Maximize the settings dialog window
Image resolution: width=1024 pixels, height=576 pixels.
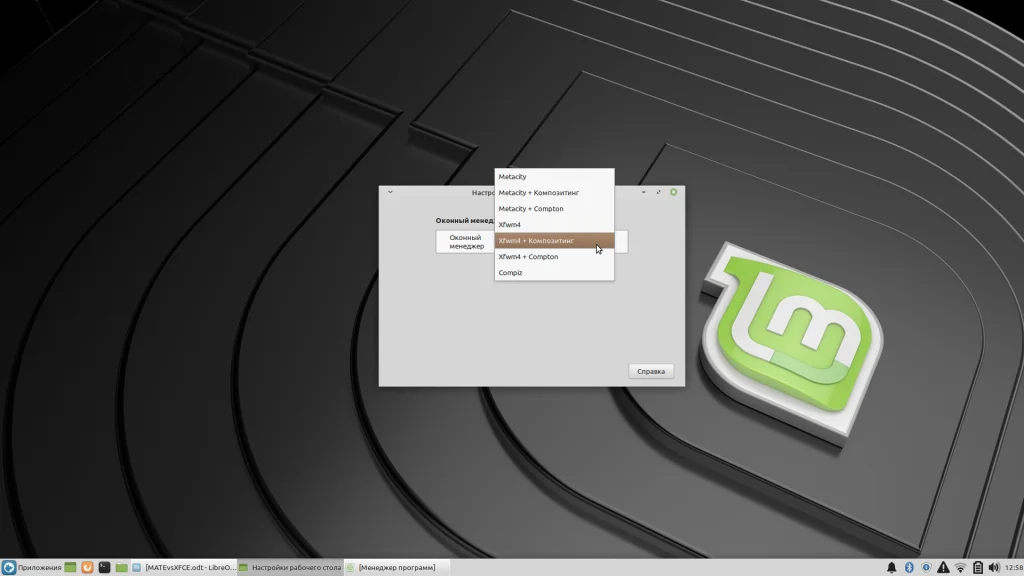pyautogui.click(x=658, y=192)
